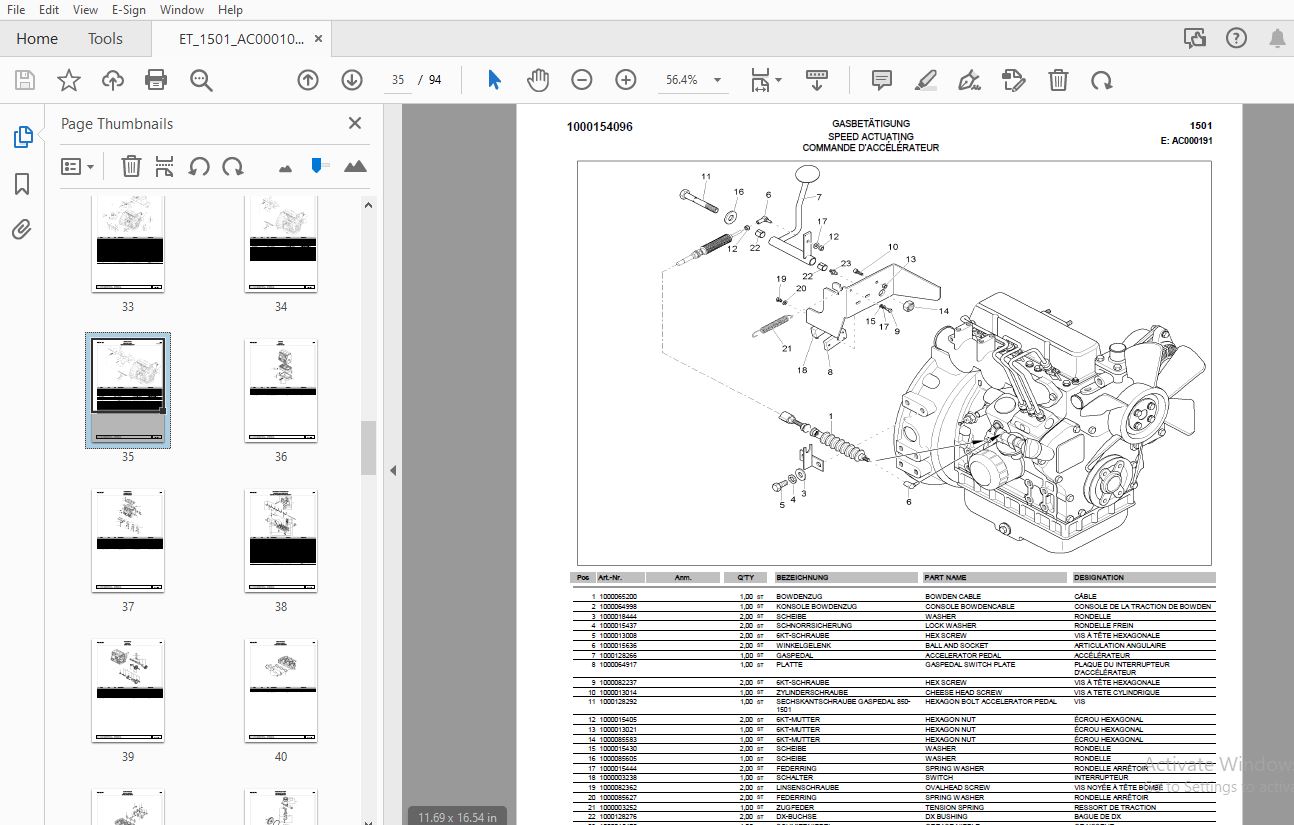Select page 38 thumbnail
The height and width of the screenshot is (825, 1294).
click(x=281, y=541)
